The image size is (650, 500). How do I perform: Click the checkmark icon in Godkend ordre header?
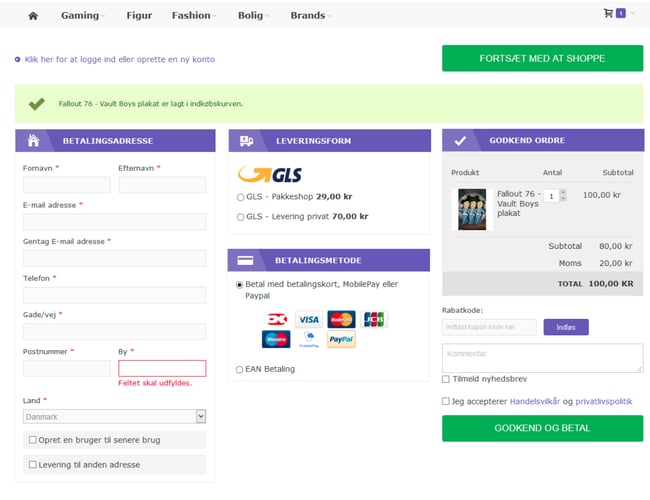(x=460, y=141)
